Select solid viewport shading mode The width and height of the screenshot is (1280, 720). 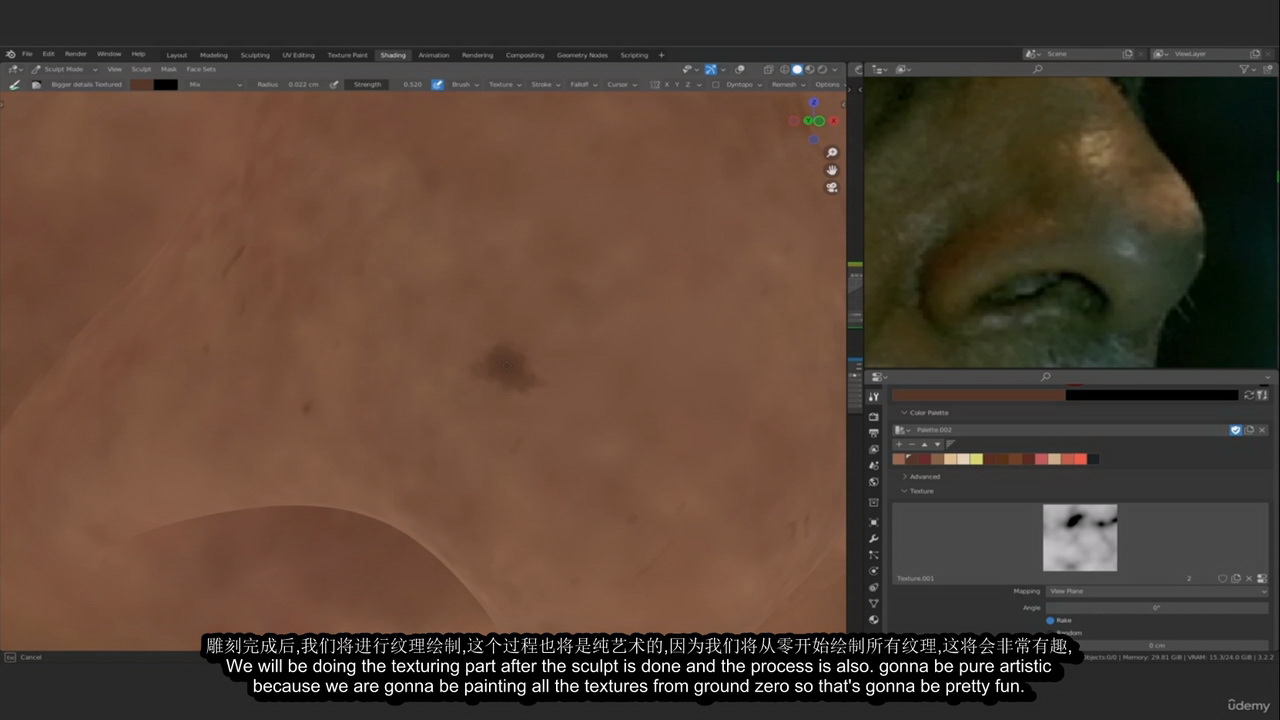(x=797, y=69)
